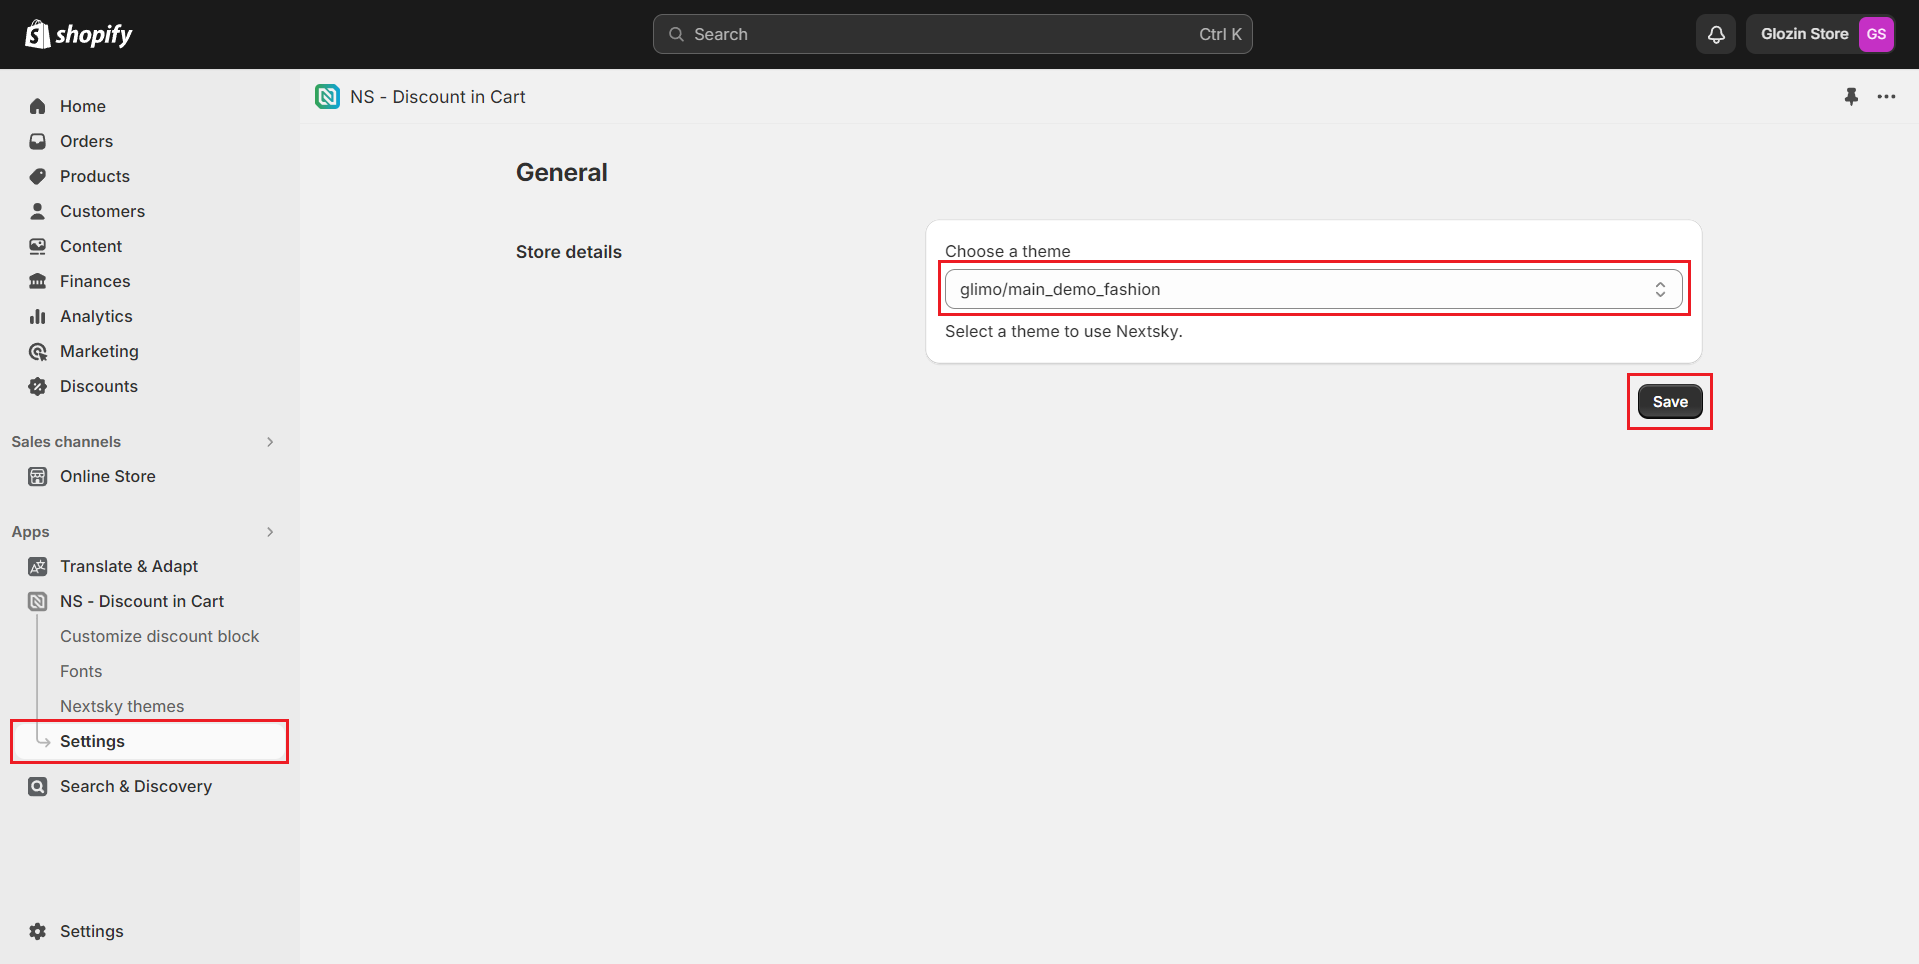Open the three-dot more actions menu
This screenshot has height=964, width=1919.
click(1886, 97)
